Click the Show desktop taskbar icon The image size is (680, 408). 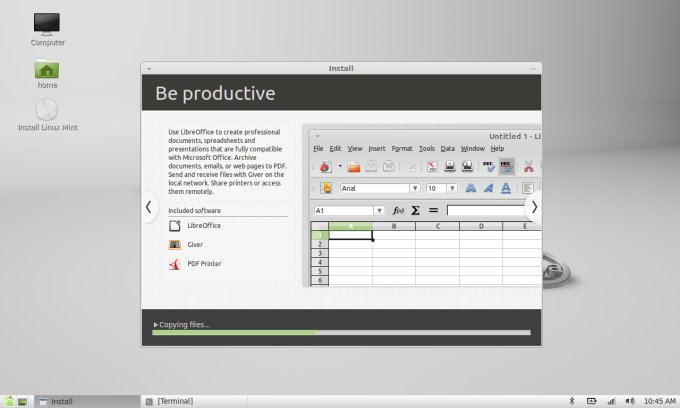point(22,401)
